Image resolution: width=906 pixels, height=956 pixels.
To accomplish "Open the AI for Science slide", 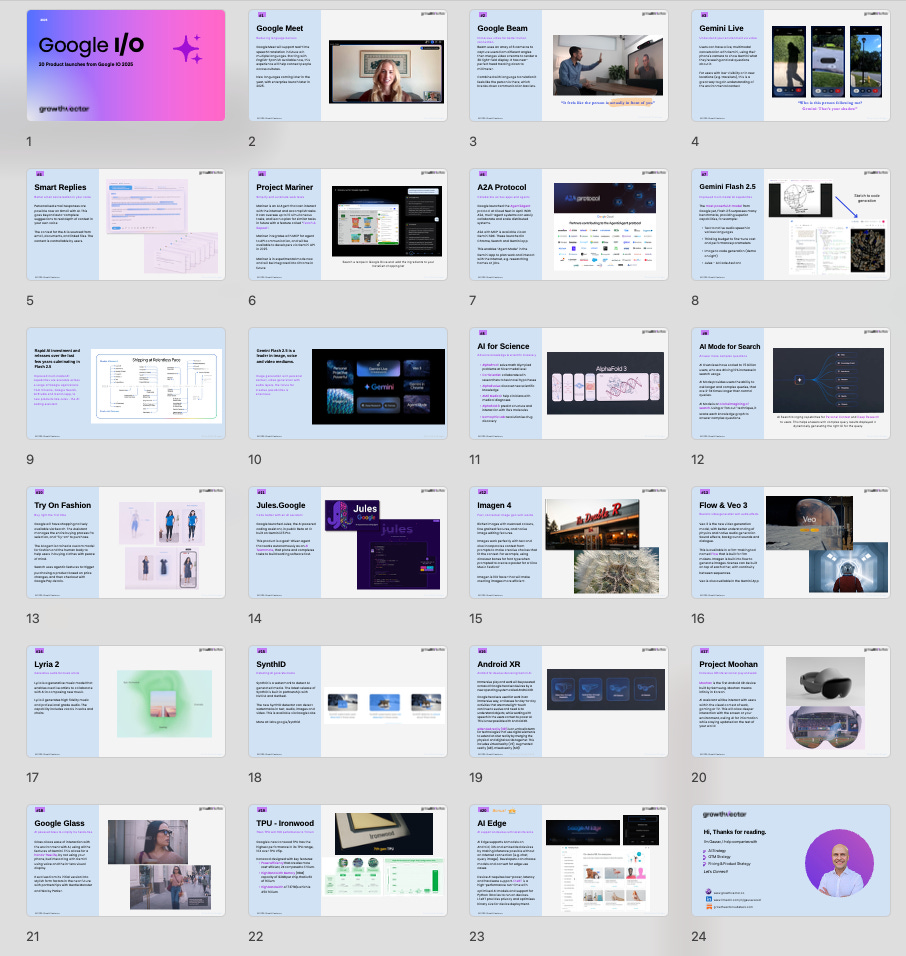I will pos(569,383).
